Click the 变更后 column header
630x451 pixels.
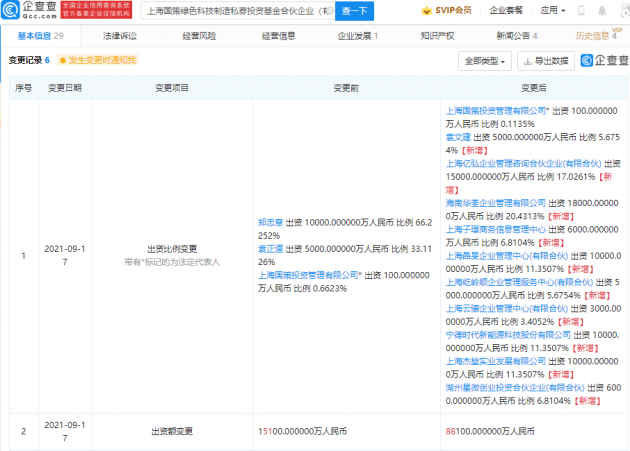534,88
